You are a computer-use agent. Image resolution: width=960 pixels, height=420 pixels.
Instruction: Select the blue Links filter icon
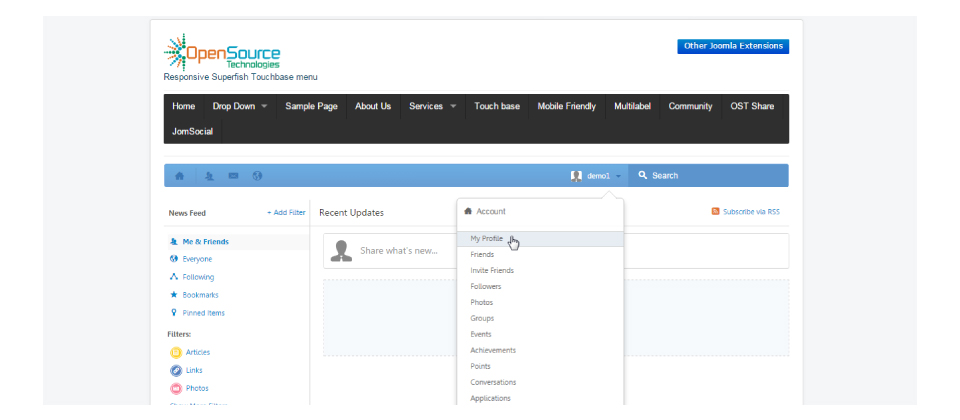click(176, 370)
